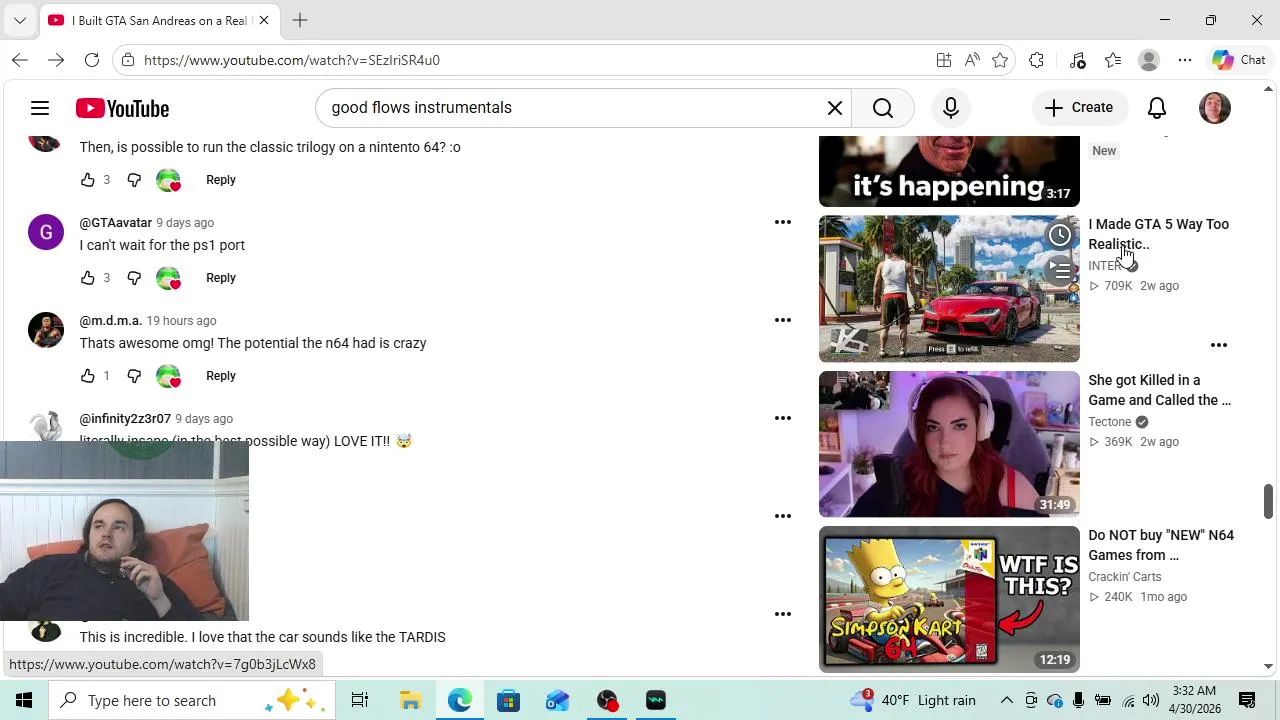View site information lock icon
Viewport: 1280px width, 720px height.
click(128, 60)
